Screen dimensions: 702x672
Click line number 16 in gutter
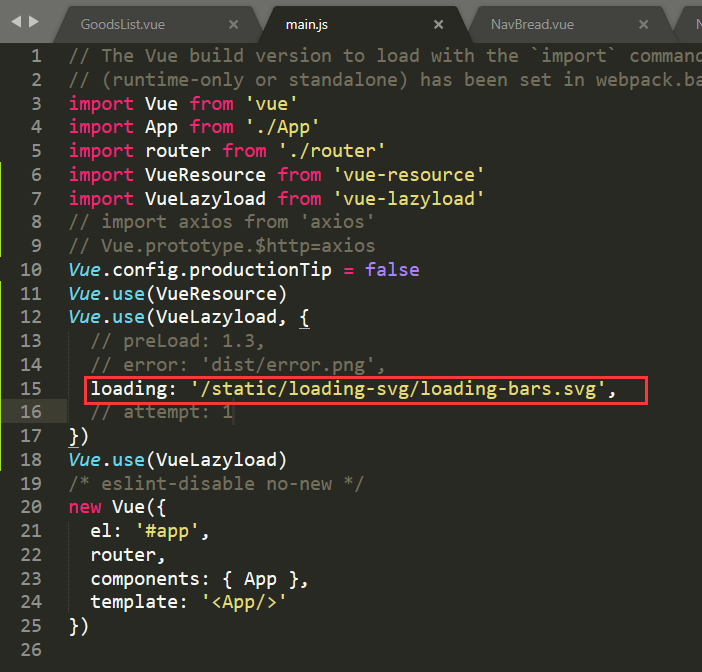31,411
